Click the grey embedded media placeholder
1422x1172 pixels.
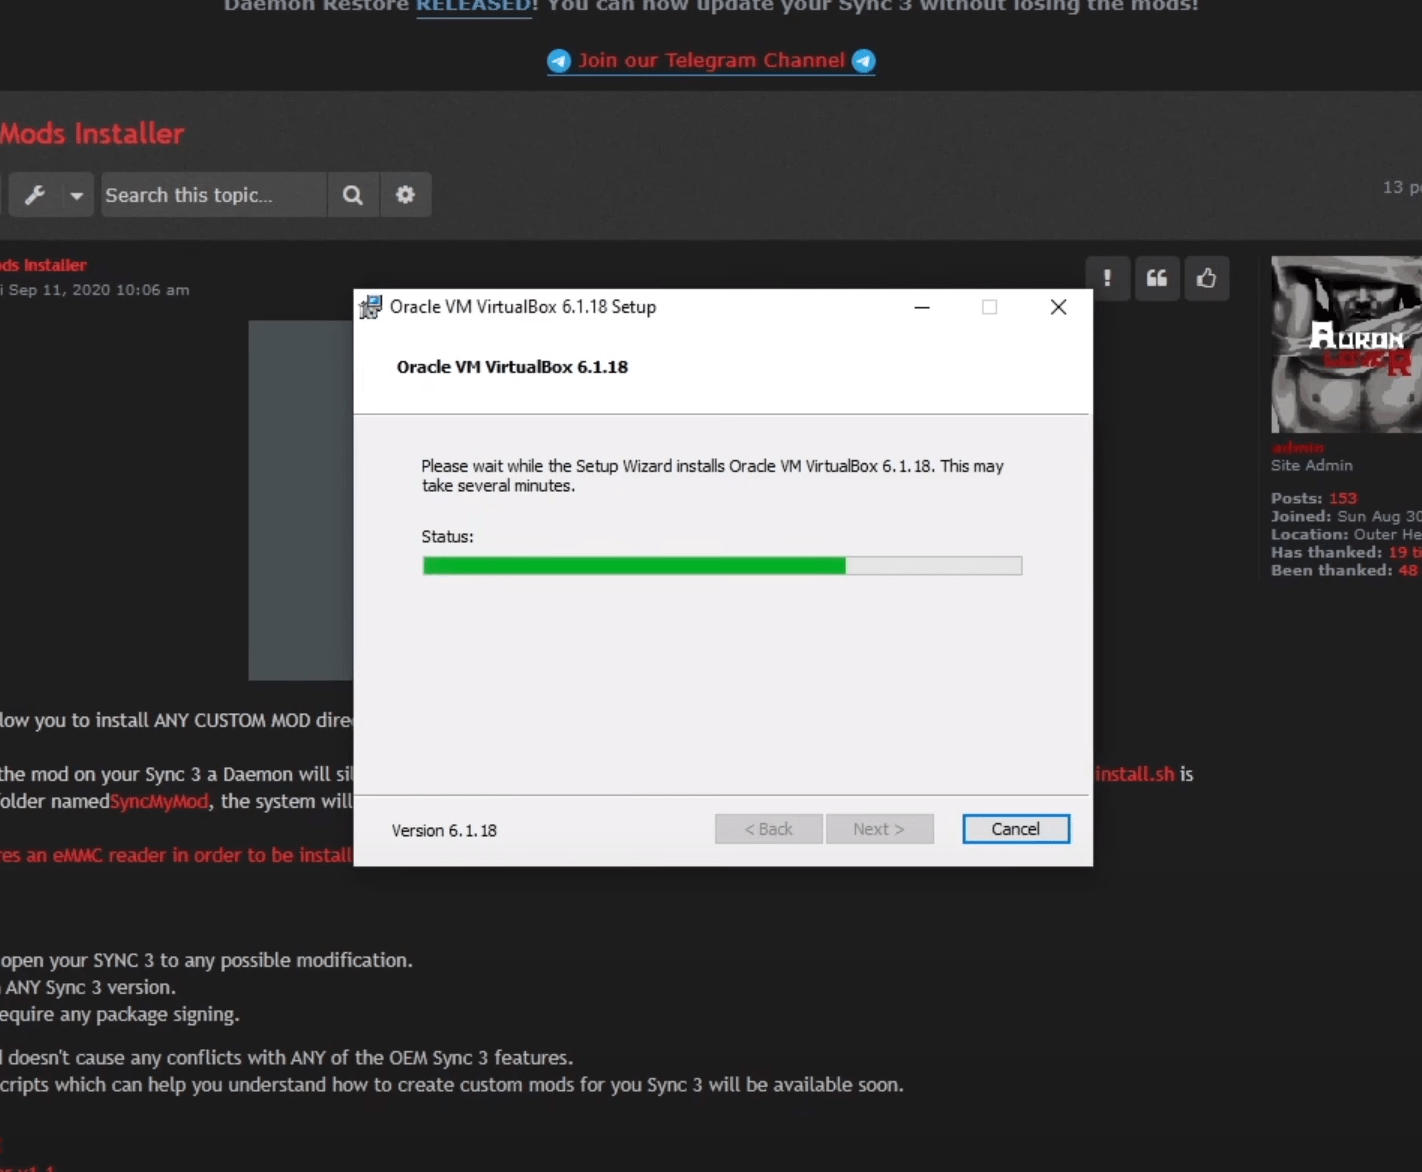click(300, 500)
